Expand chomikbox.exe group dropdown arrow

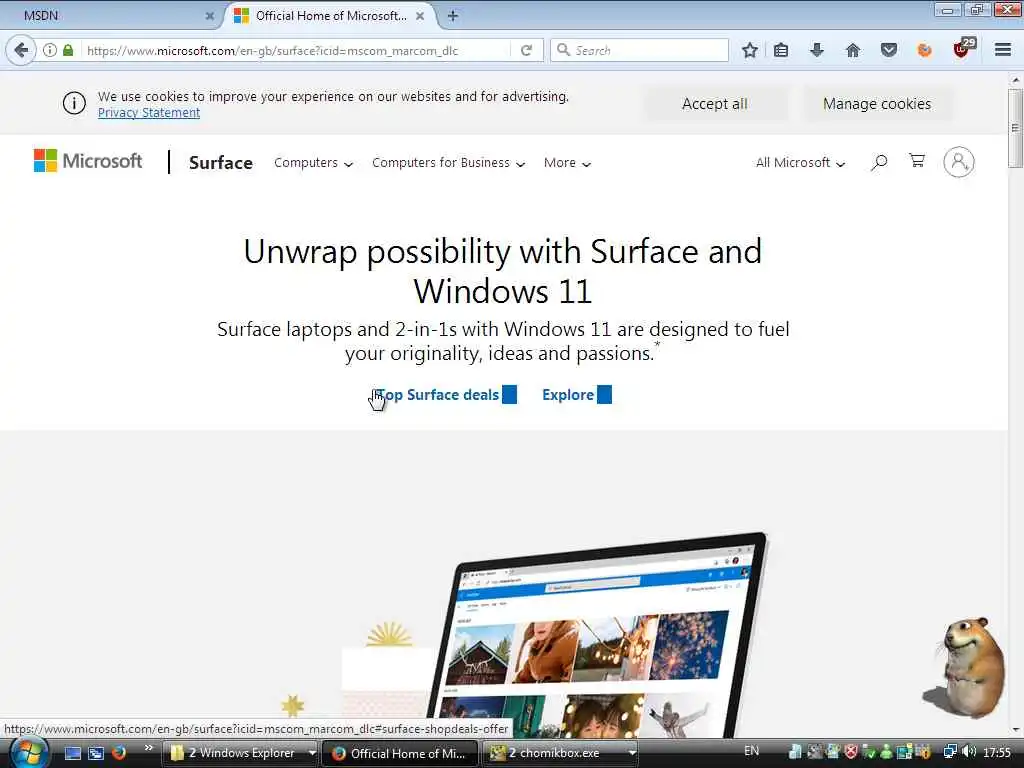coord(632,753)
